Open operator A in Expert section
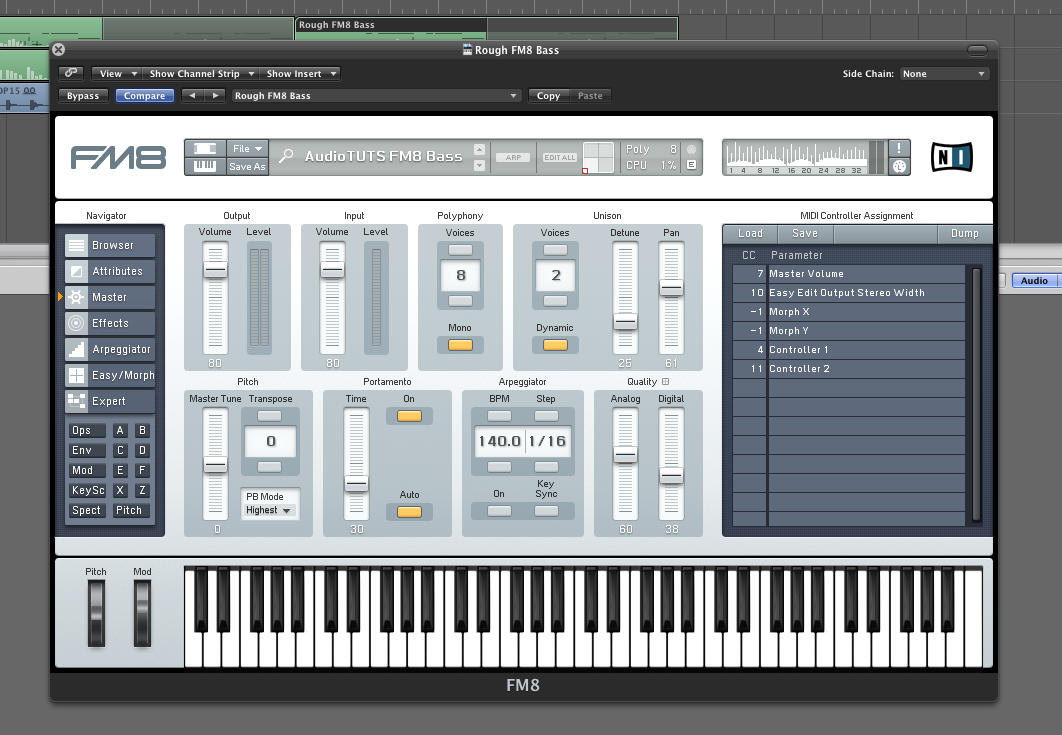The image size is (1062, 735). [120, 430]
